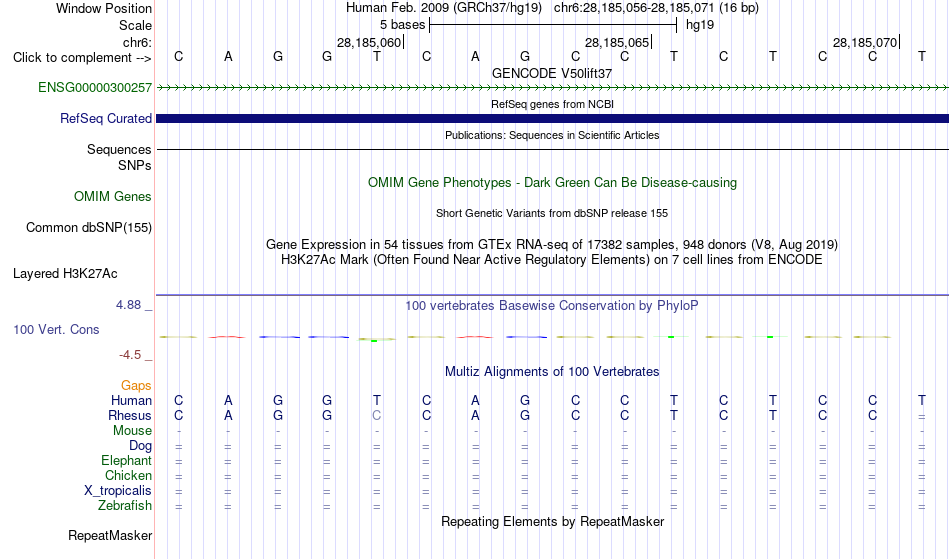Click the chr6: ruler label
Screen dimensions: 950x559
click(137, 42)
